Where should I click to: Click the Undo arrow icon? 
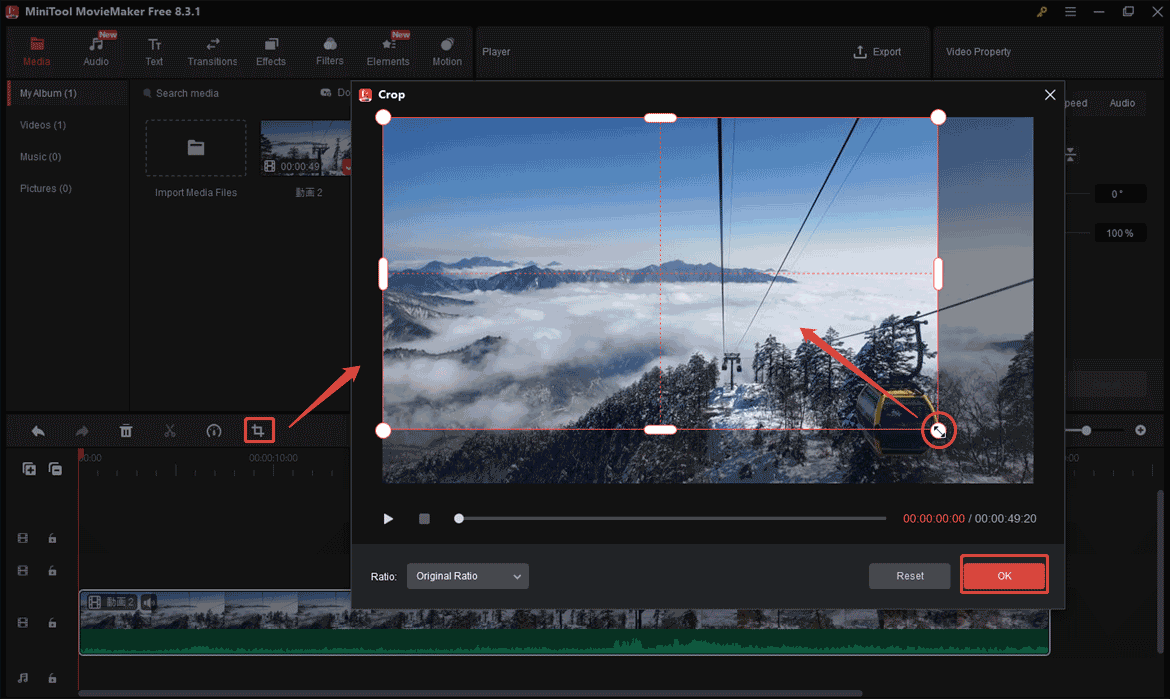coord(38,431)
